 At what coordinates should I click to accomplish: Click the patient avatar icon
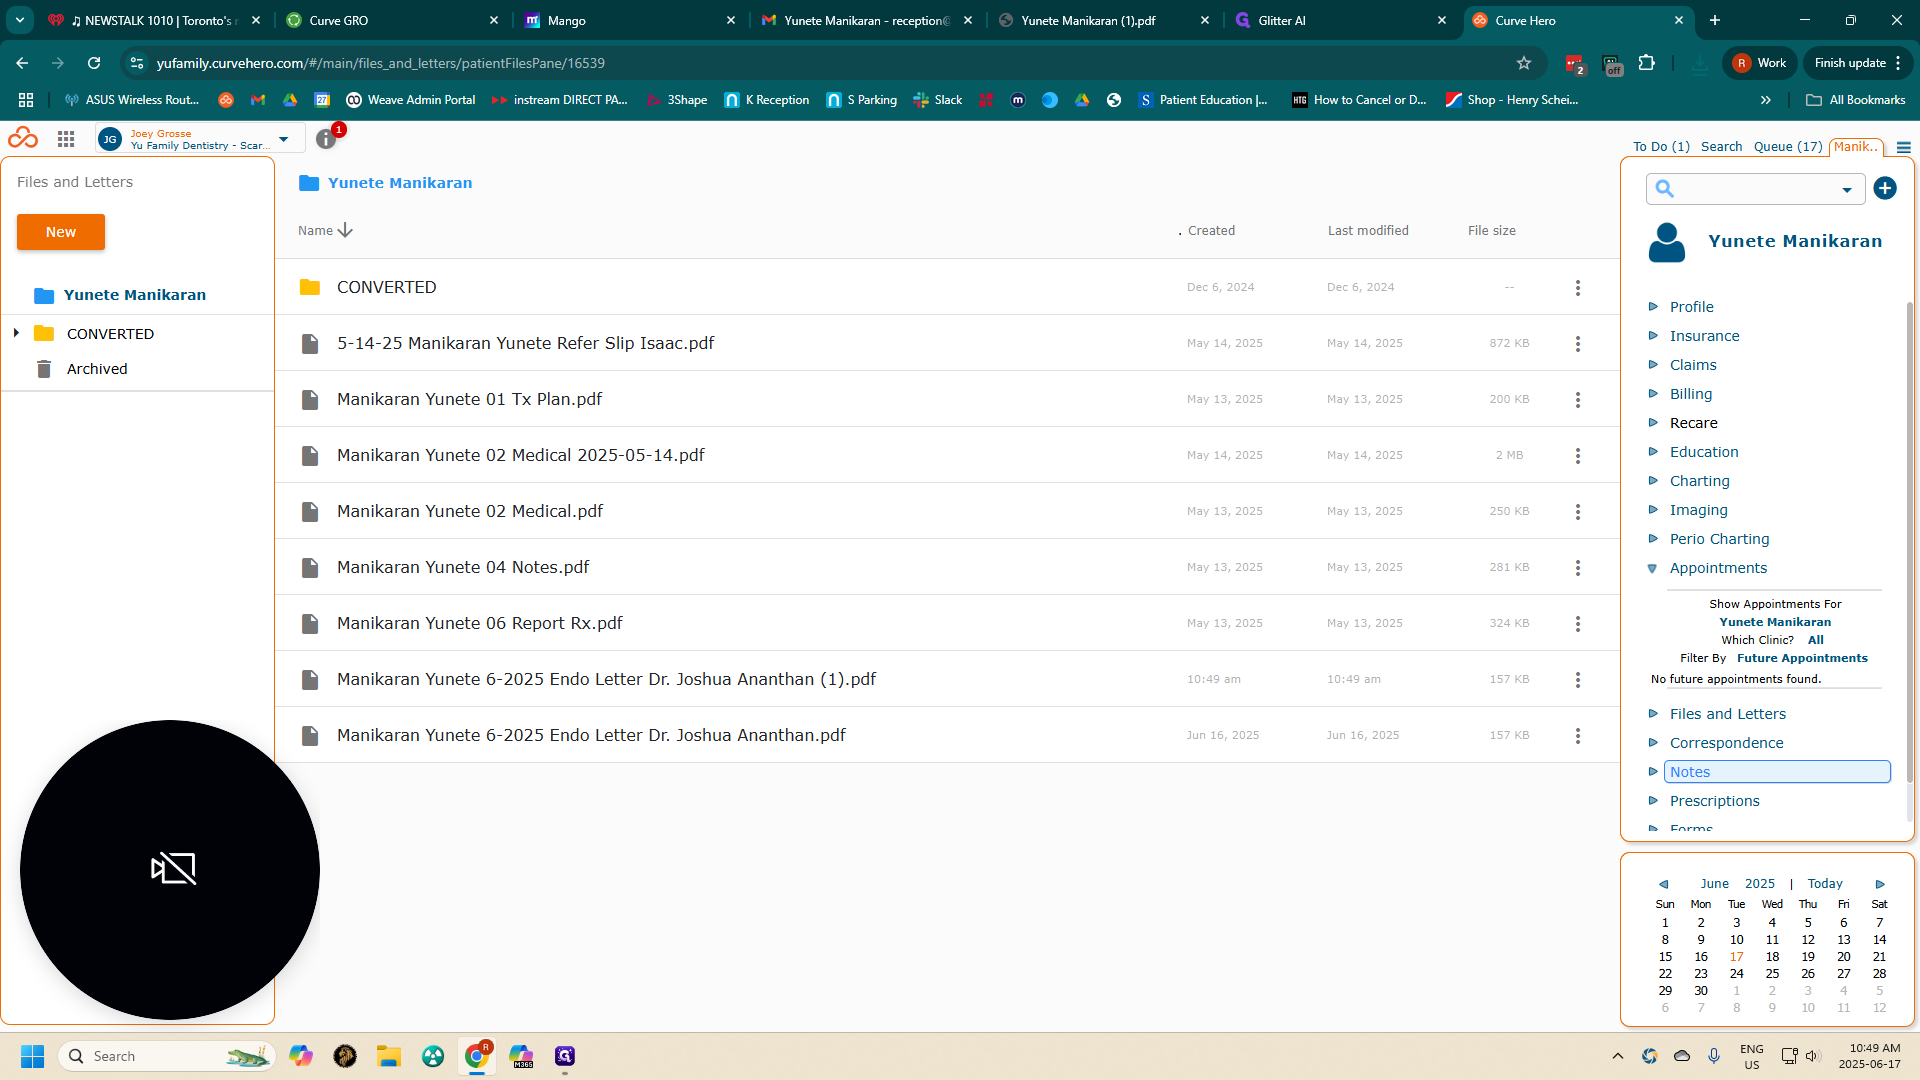(x=1667, y=242)
